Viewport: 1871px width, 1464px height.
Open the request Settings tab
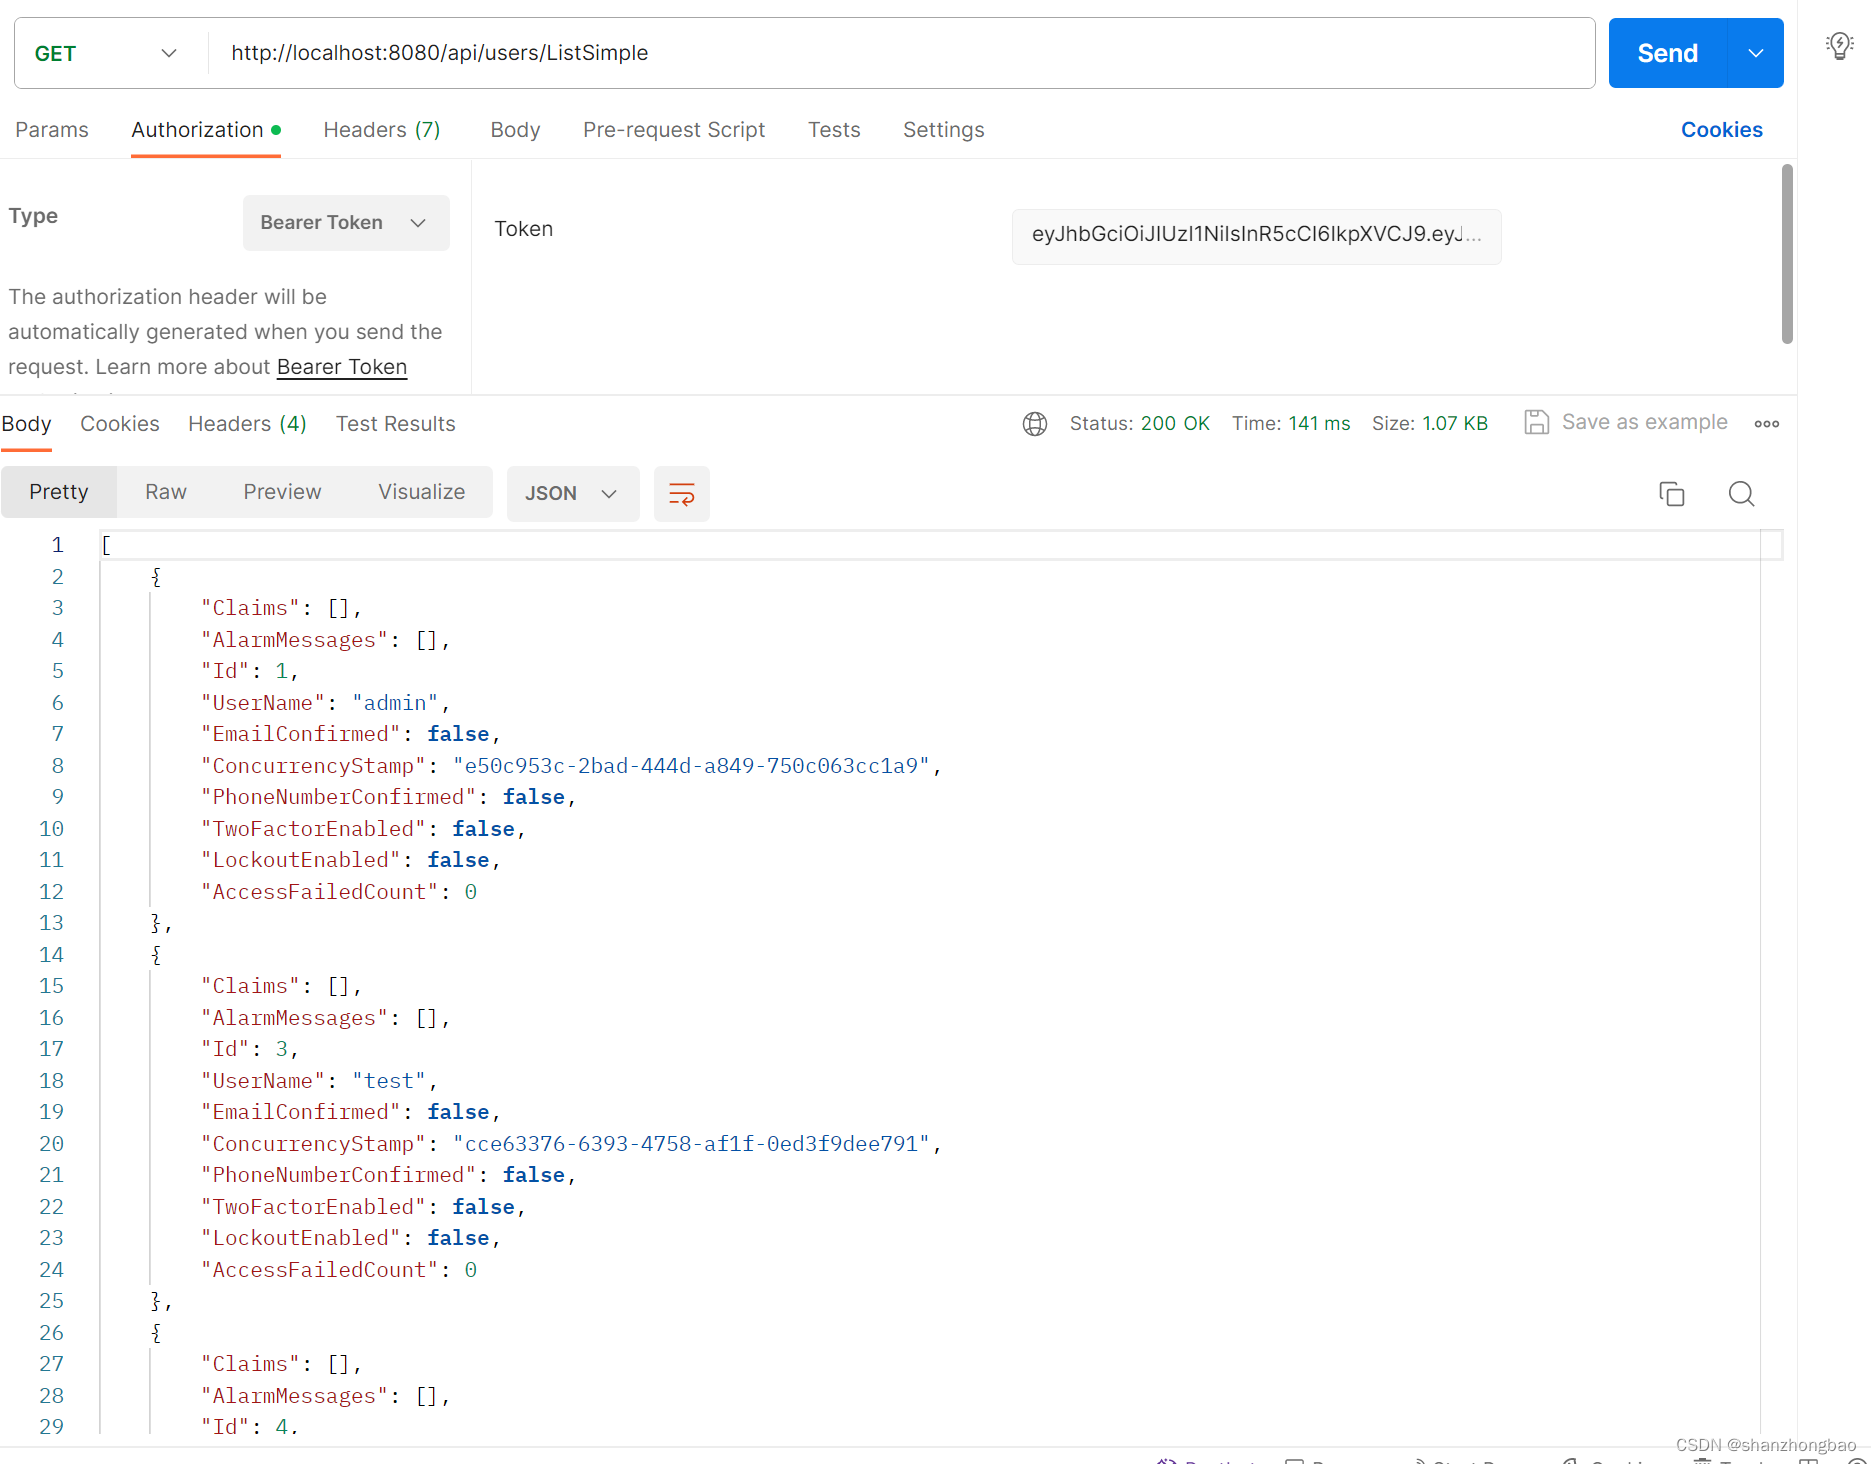point(942,129)
